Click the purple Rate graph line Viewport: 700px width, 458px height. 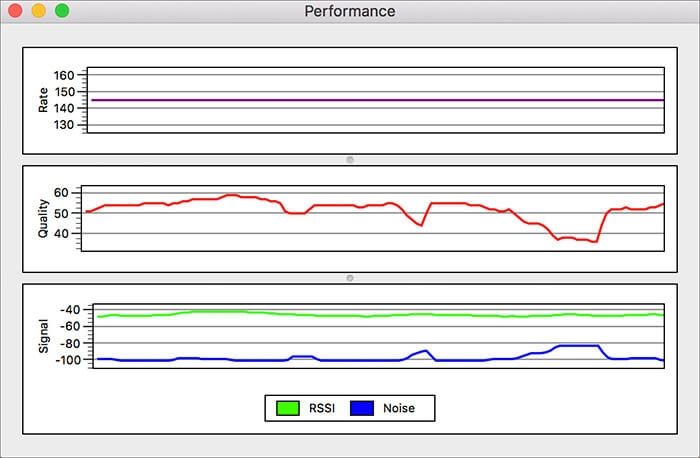(378, 100)
